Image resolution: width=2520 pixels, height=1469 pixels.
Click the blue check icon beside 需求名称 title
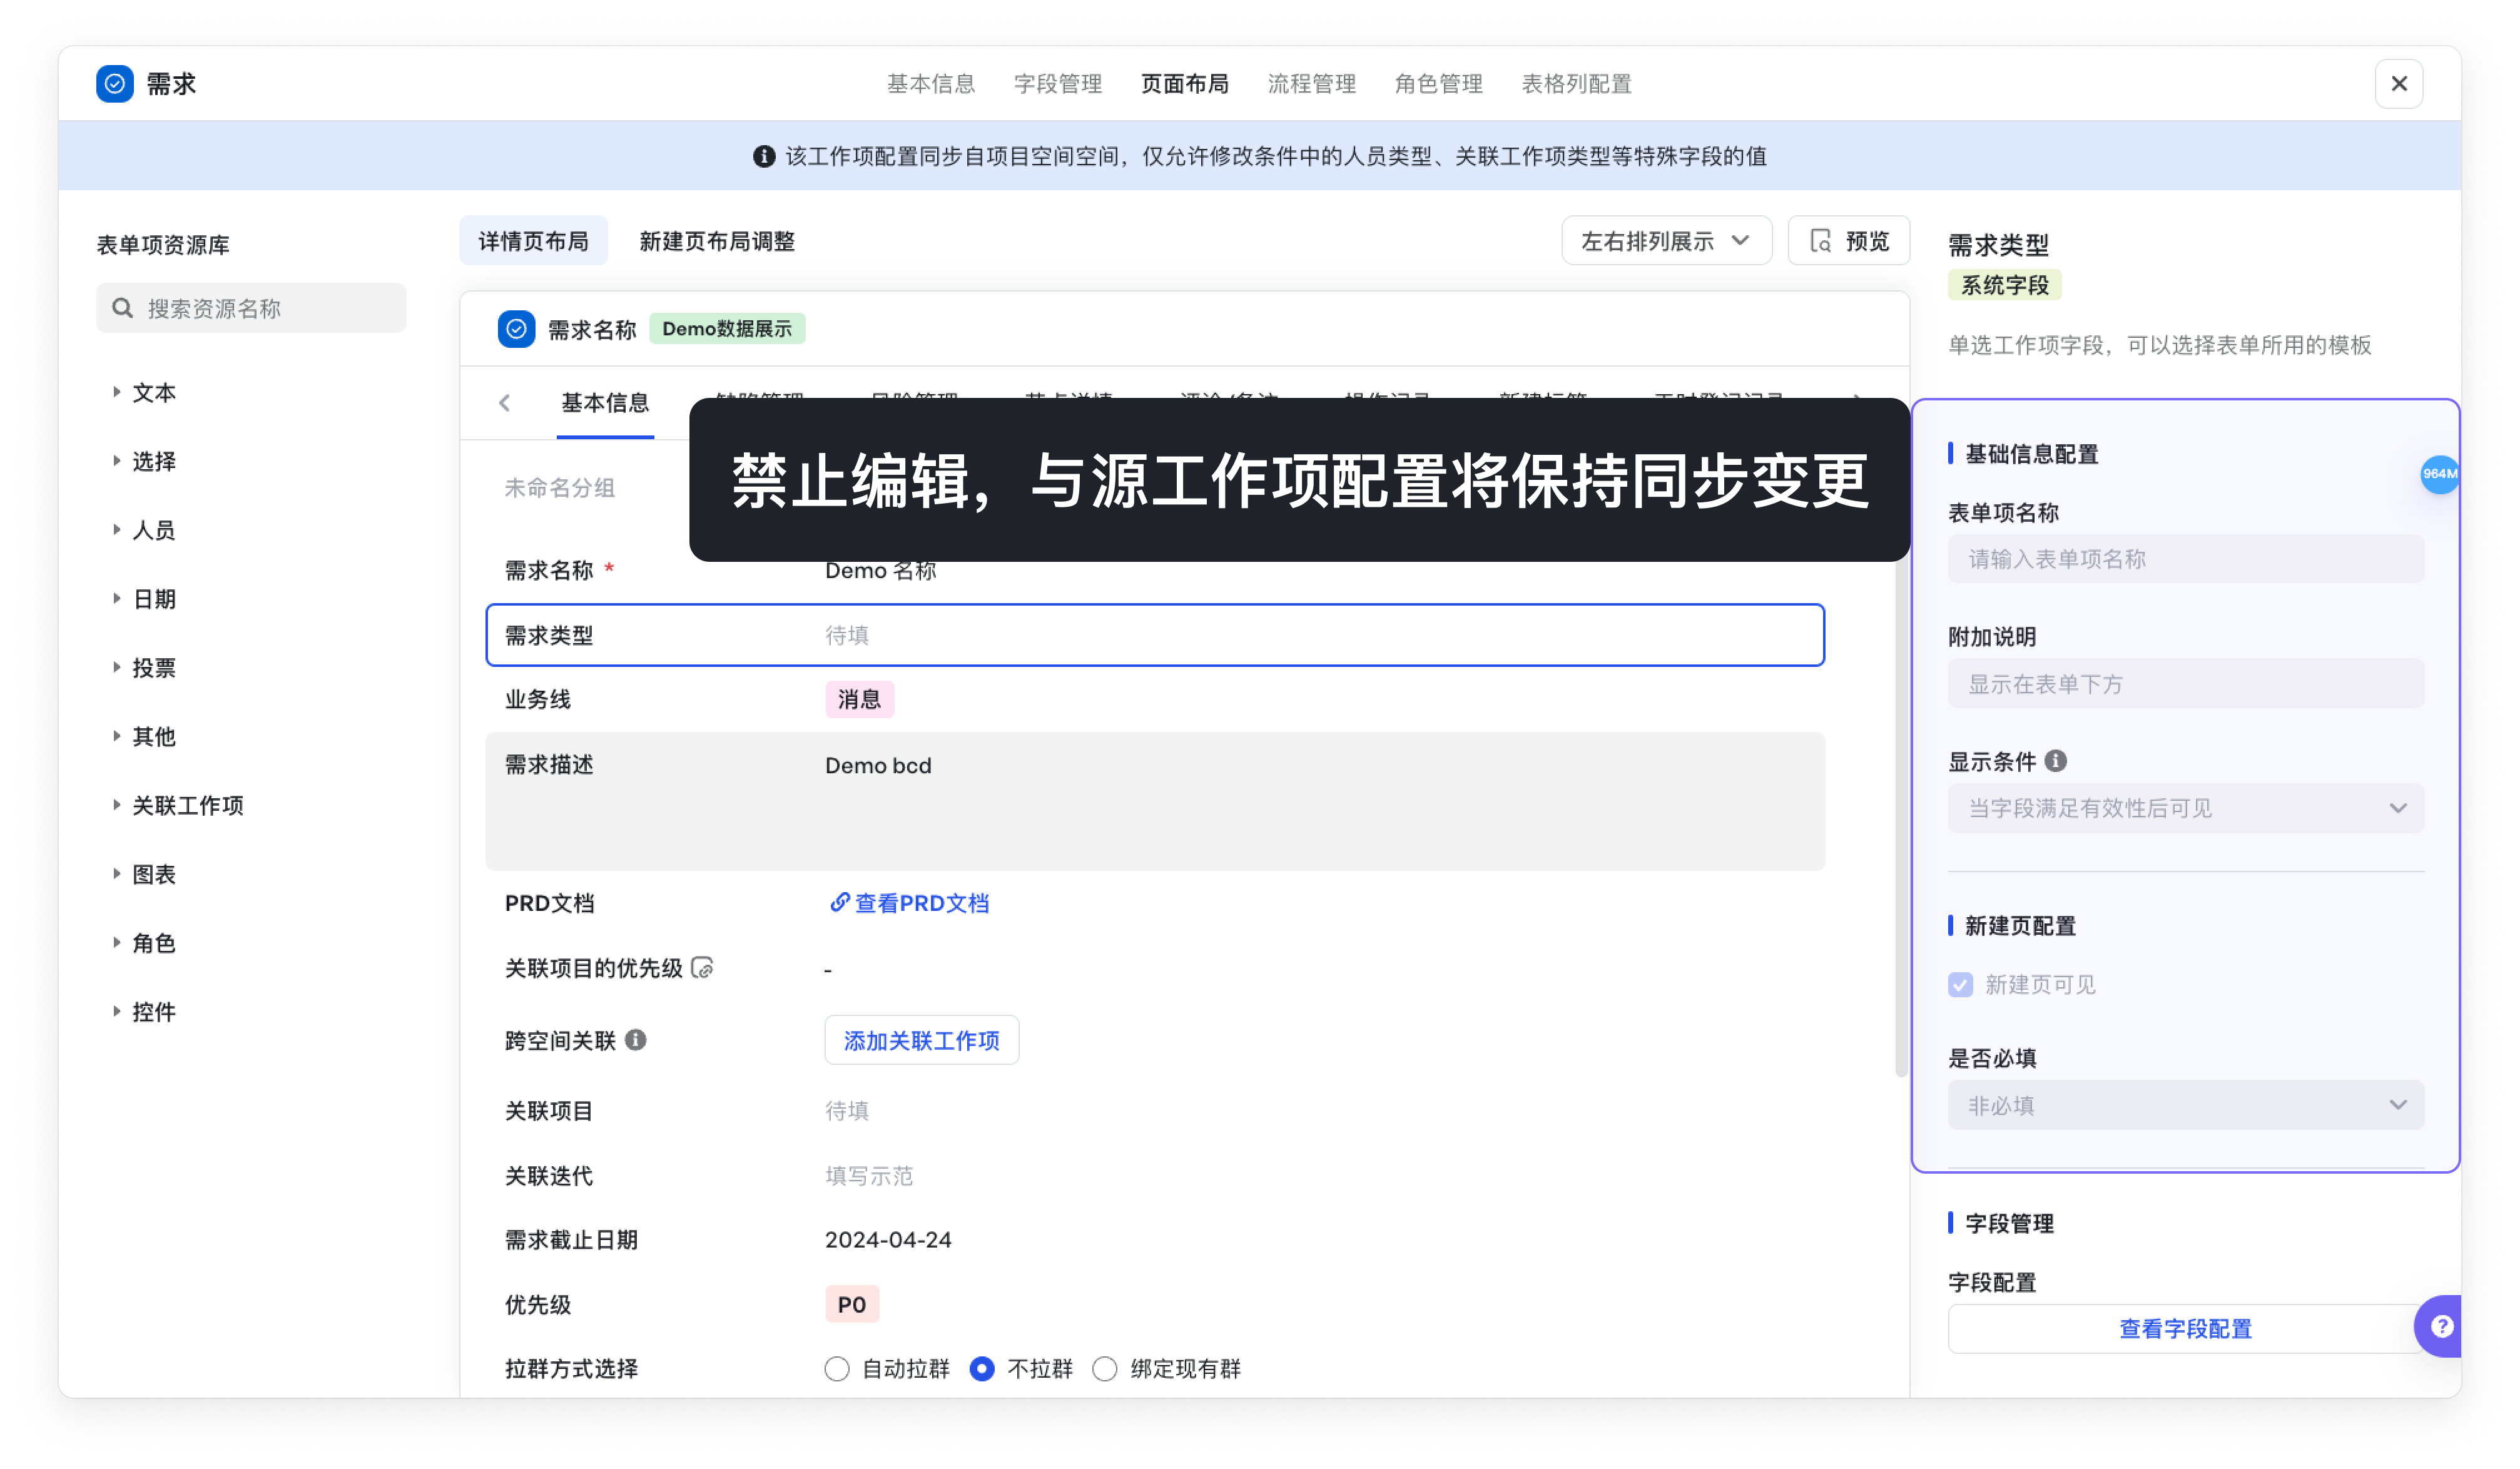(x=516, y=329)
